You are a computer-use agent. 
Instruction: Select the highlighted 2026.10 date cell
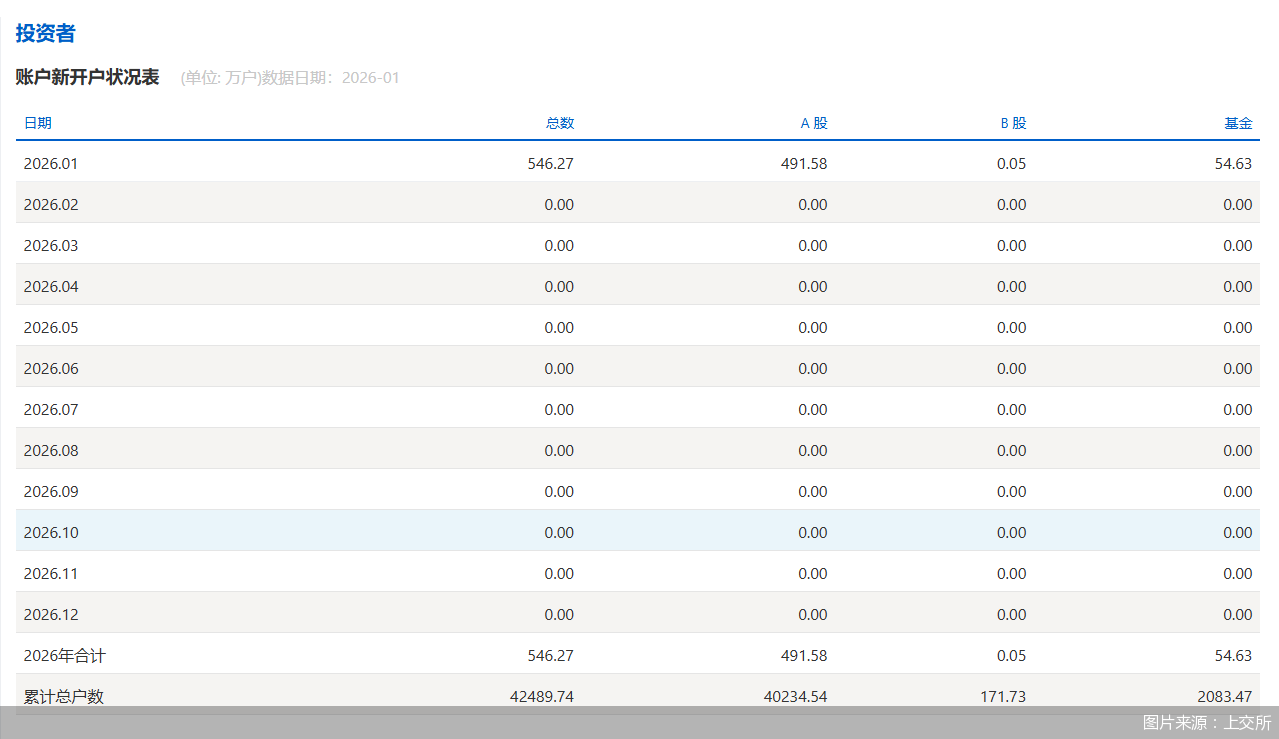pyautogui.click(x=51, y=532)
